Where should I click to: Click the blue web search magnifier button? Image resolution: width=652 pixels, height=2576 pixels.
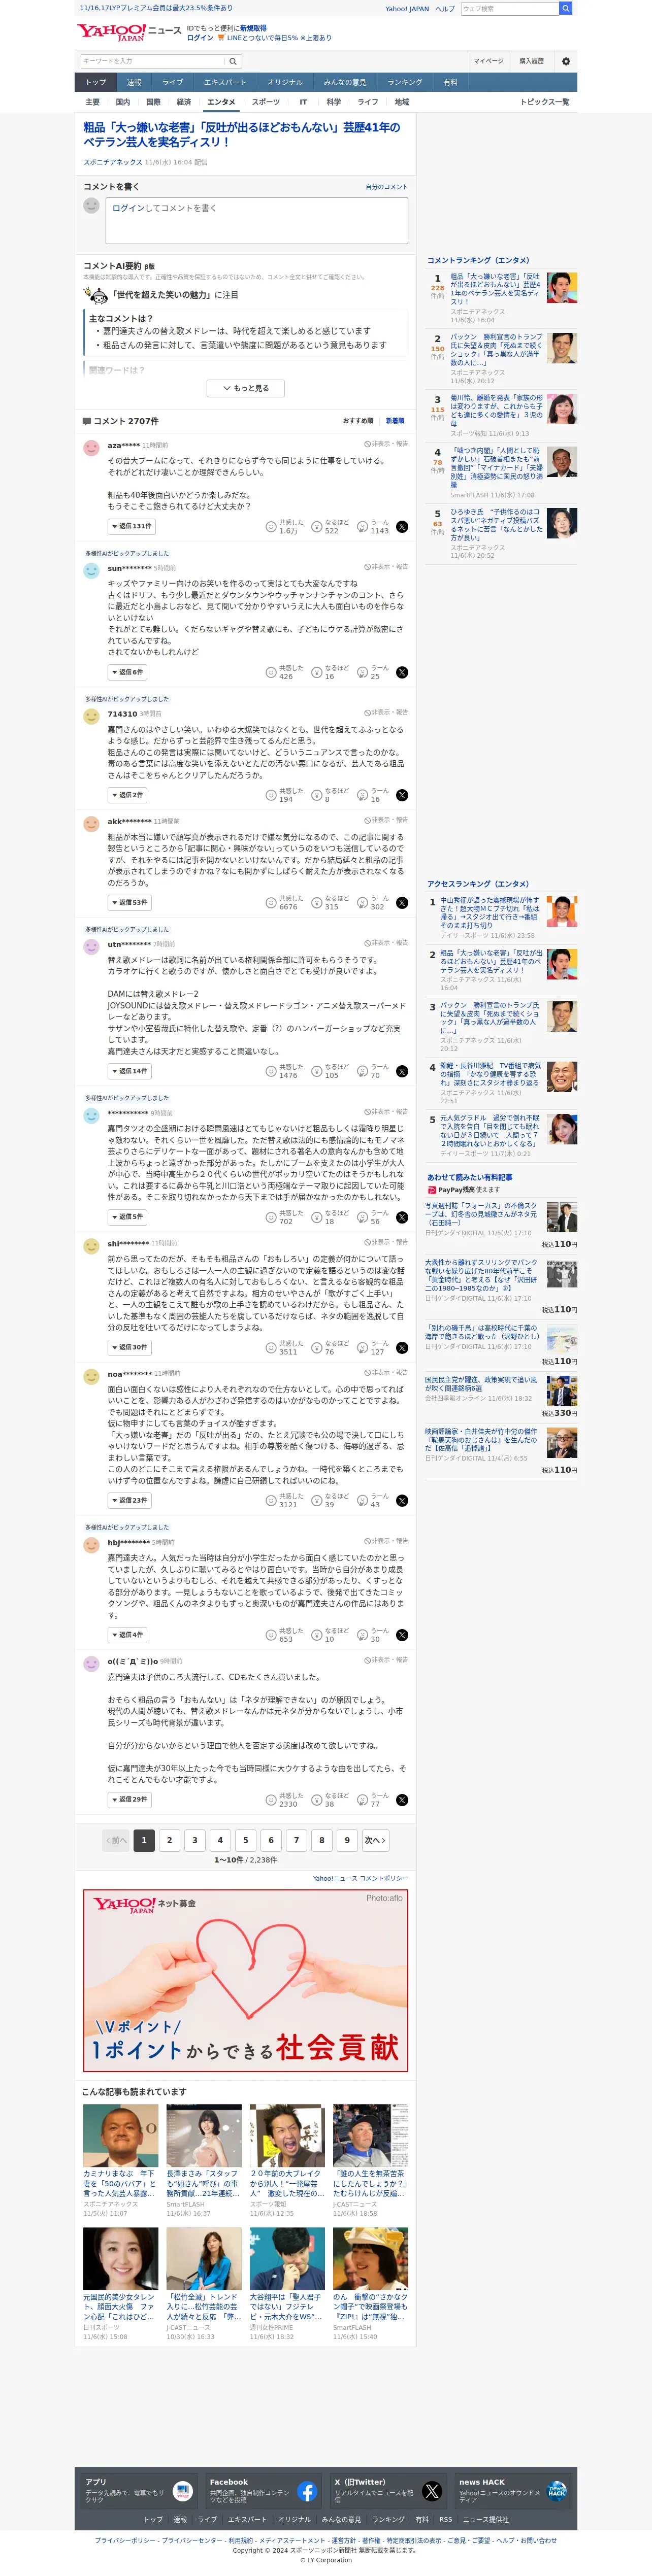565,8
